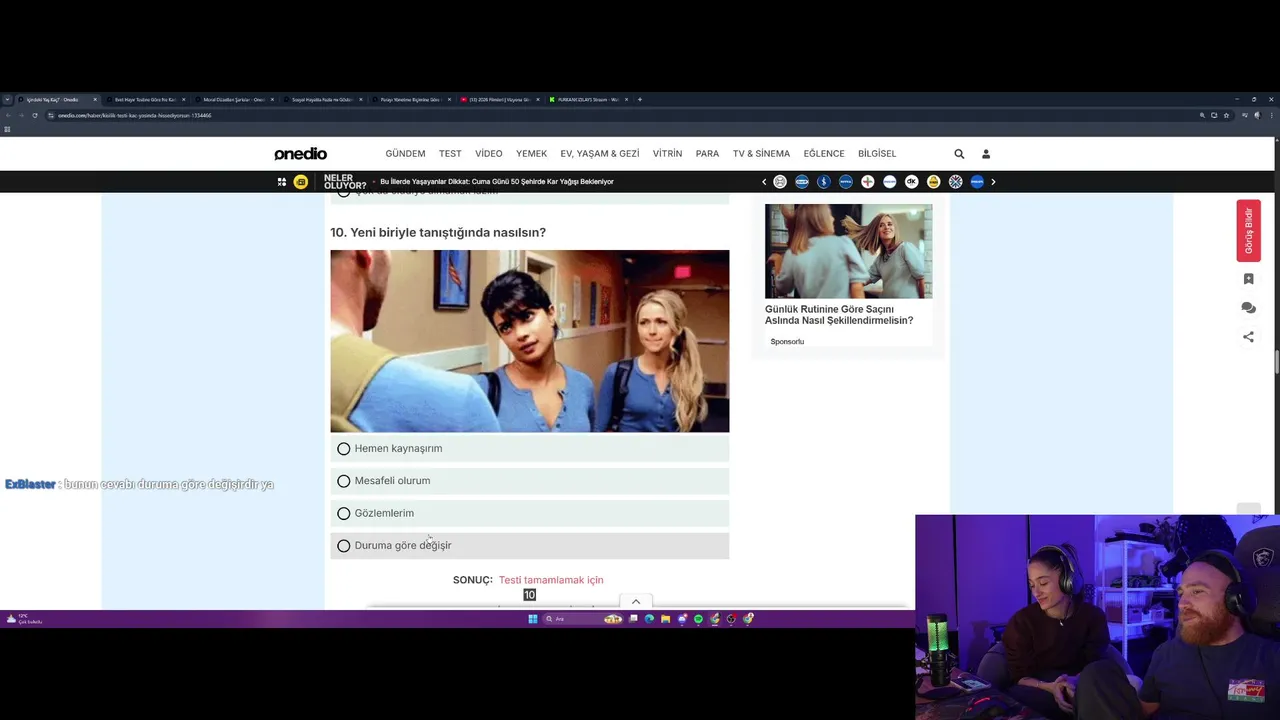Open the browser three-dot menu
Screen dimensions: 1280x720
tap(1273, 115)
